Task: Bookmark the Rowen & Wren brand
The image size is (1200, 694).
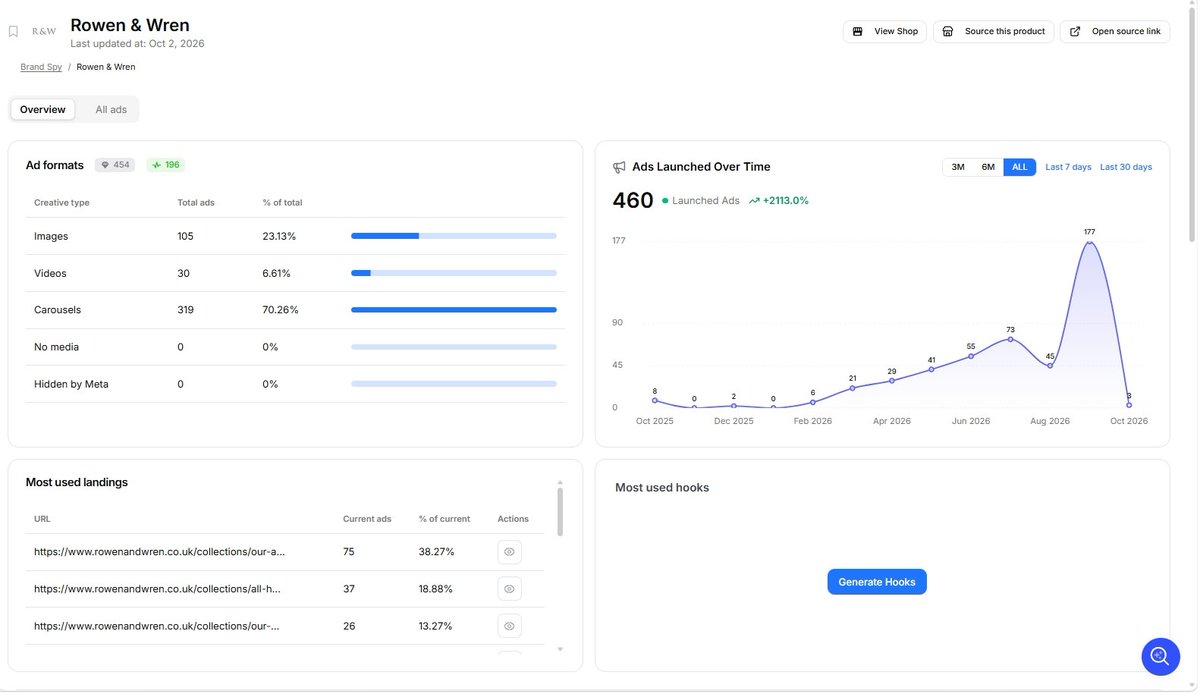Action: pos(13,31)
